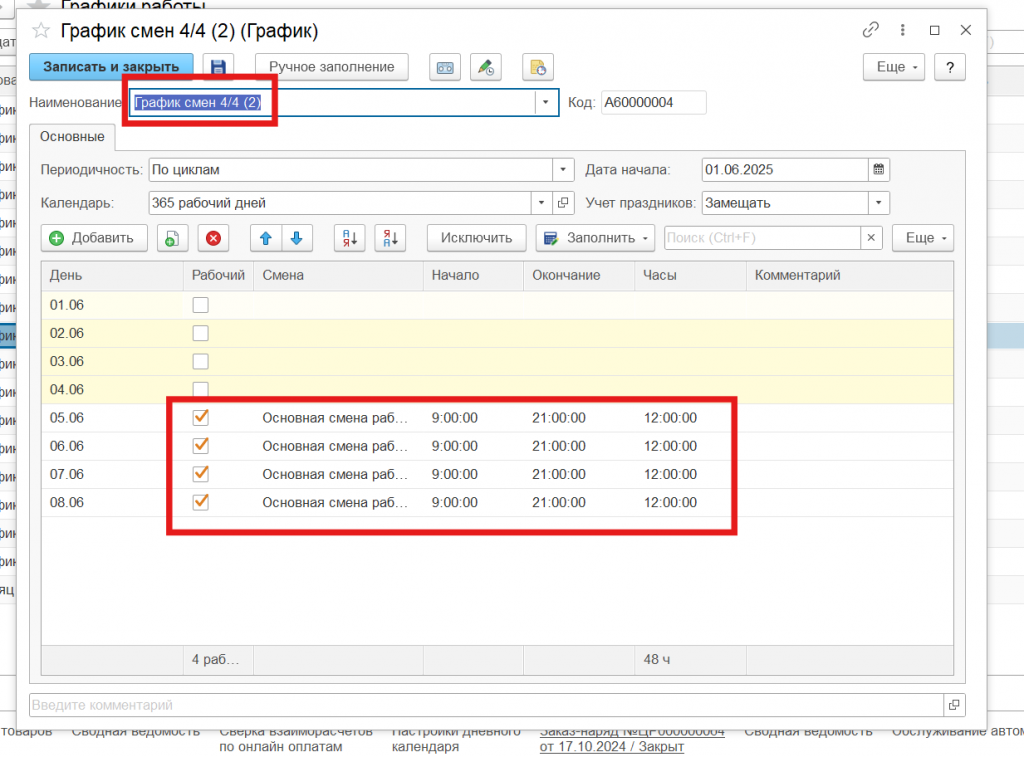Check the Рабочий box for day 01.06
Viewport: 1024px width, 757px height.
[201, 305]
